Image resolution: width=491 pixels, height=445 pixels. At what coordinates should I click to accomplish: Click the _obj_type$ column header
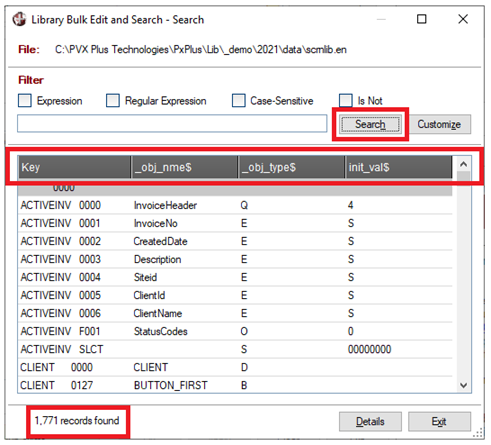click(292, 167)
